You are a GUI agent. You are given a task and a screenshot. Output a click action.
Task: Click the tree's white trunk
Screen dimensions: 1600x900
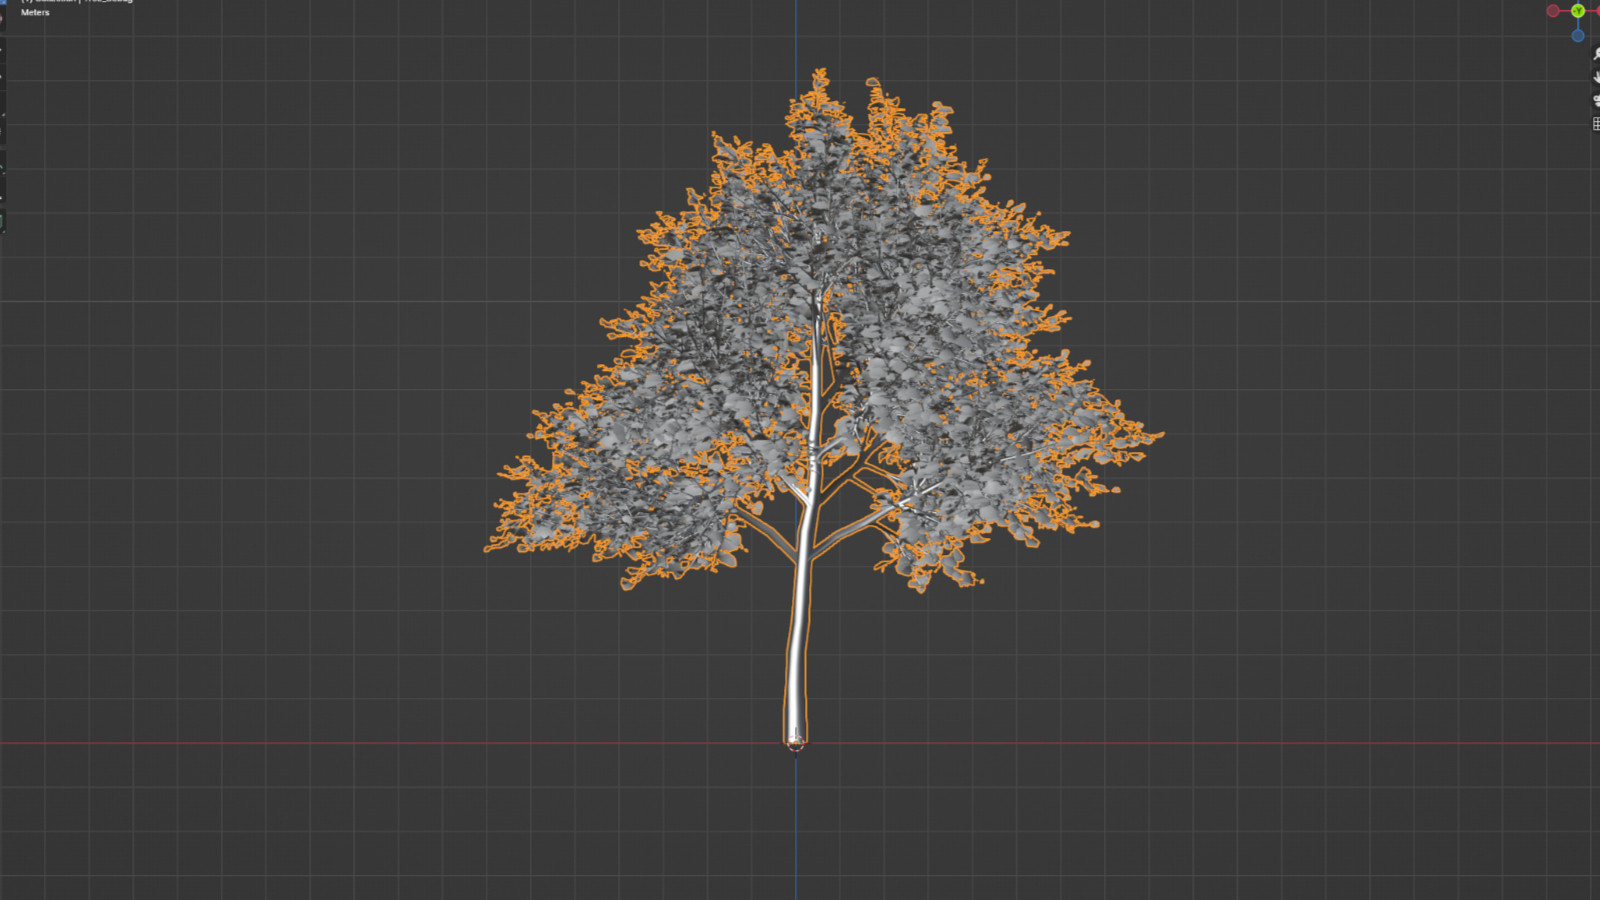point(799,640)
